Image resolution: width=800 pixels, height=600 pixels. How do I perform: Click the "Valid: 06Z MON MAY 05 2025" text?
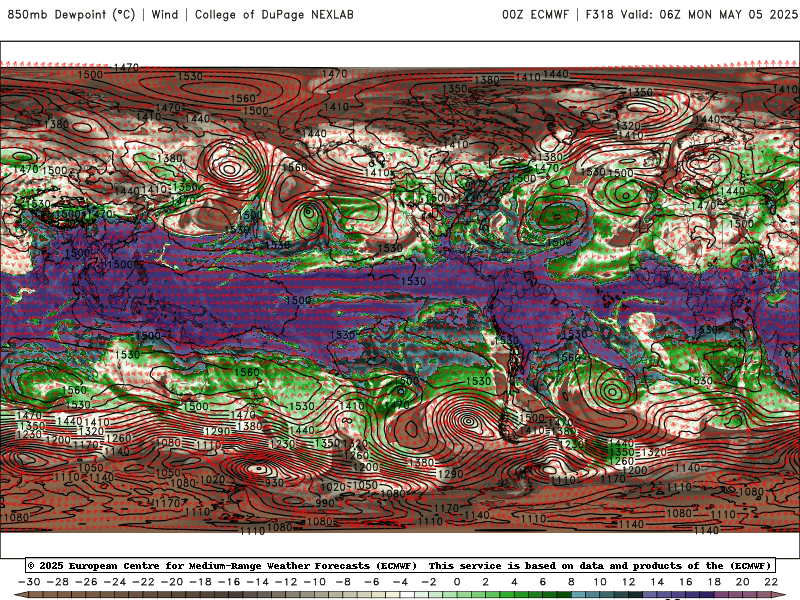click(709, 14)
